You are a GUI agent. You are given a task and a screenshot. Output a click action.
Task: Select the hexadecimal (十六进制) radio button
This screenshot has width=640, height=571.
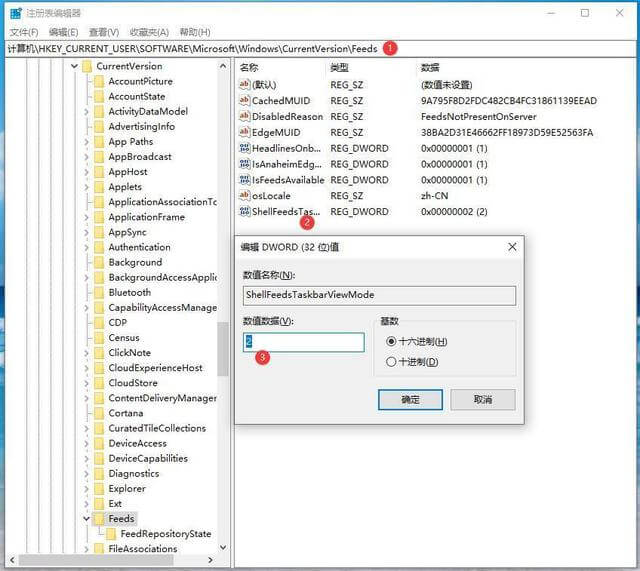(x=391, y=342)
